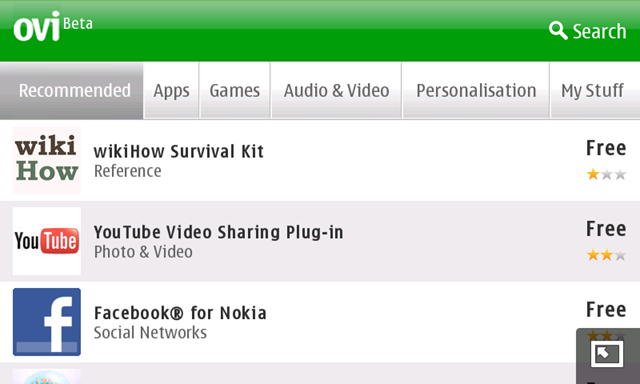Open the wikiHow Survival Kit title

click(179, 151)
